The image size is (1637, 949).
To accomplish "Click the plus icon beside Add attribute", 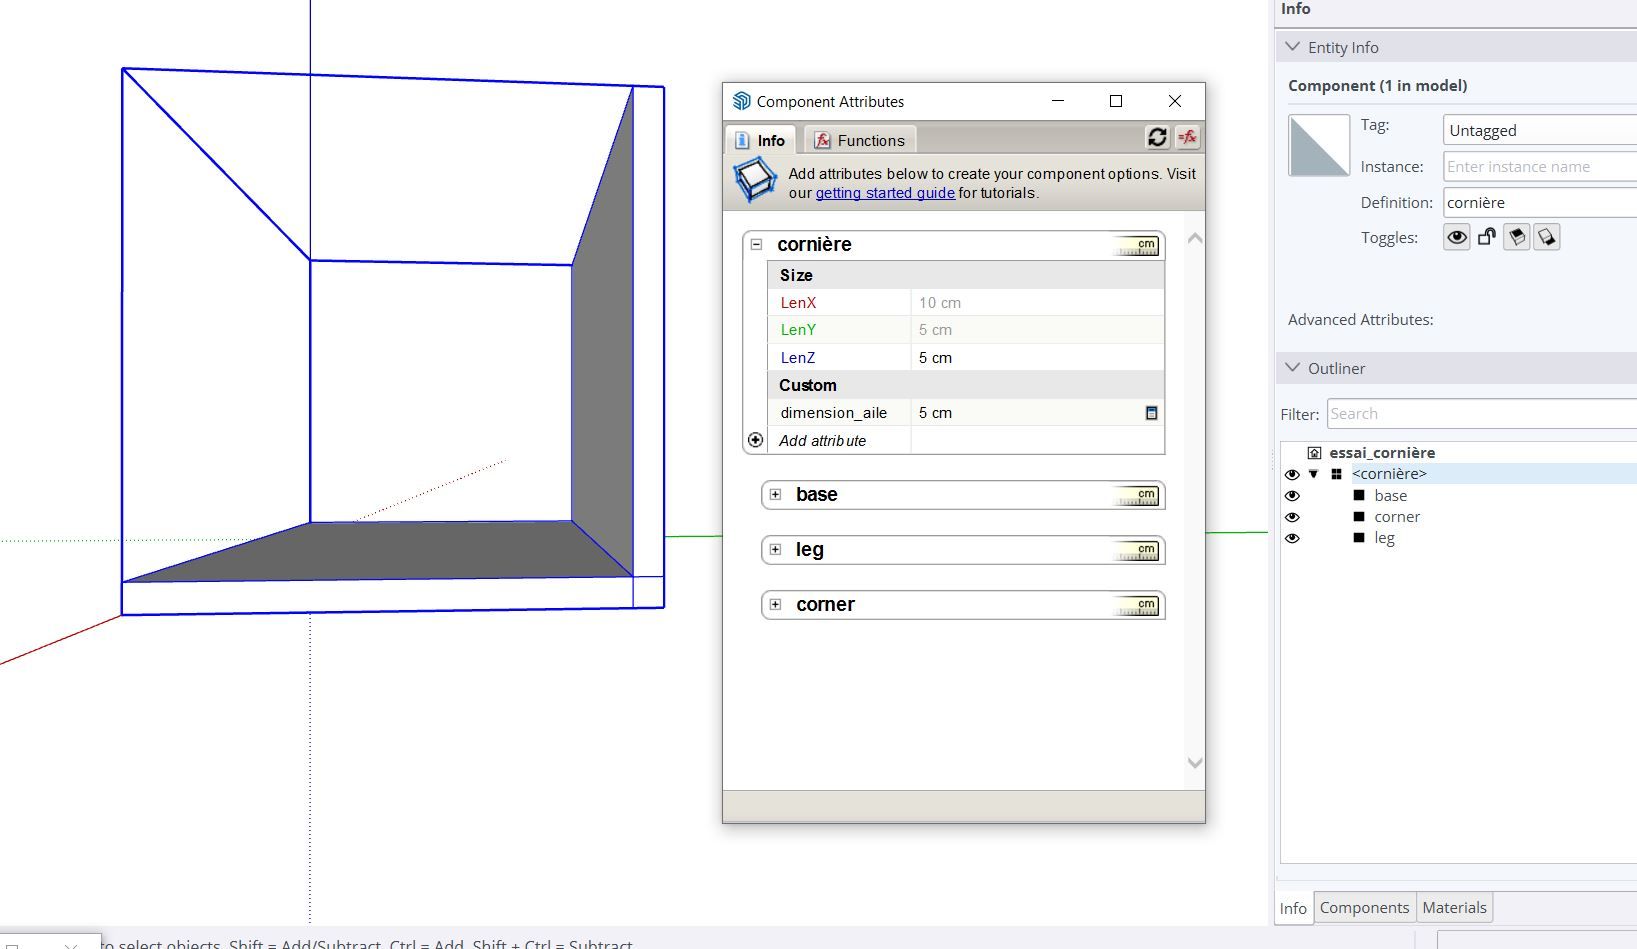I will click(755, 440).
